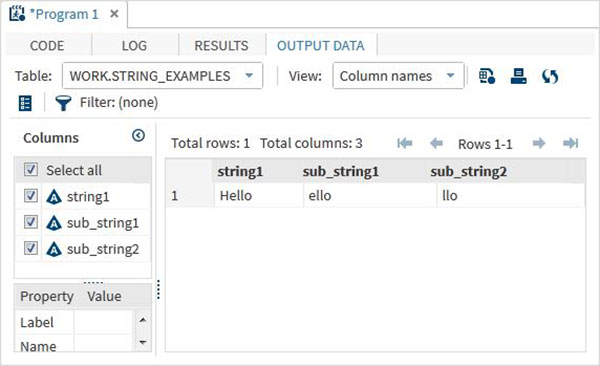This screenshot has width=600, height=366.
Task: Click the table properties icon
Action: tap(487, 76)
